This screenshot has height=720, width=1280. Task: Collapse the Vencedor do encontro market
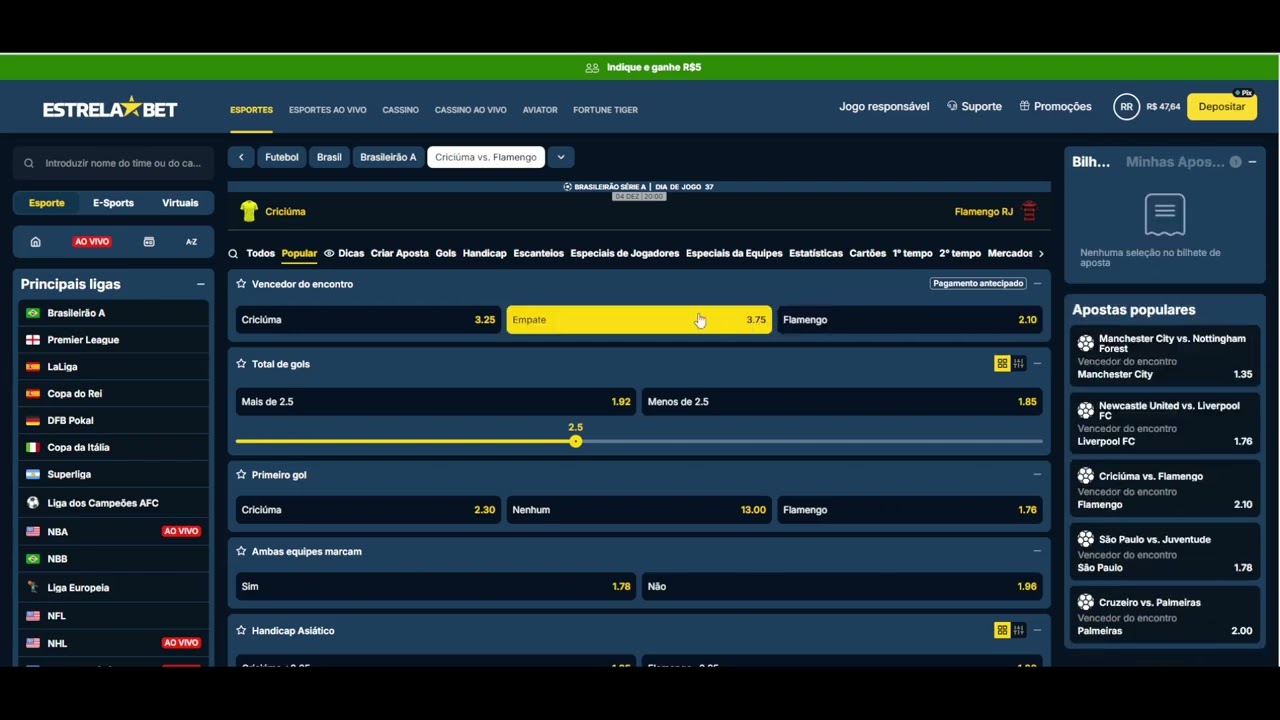1037,284
